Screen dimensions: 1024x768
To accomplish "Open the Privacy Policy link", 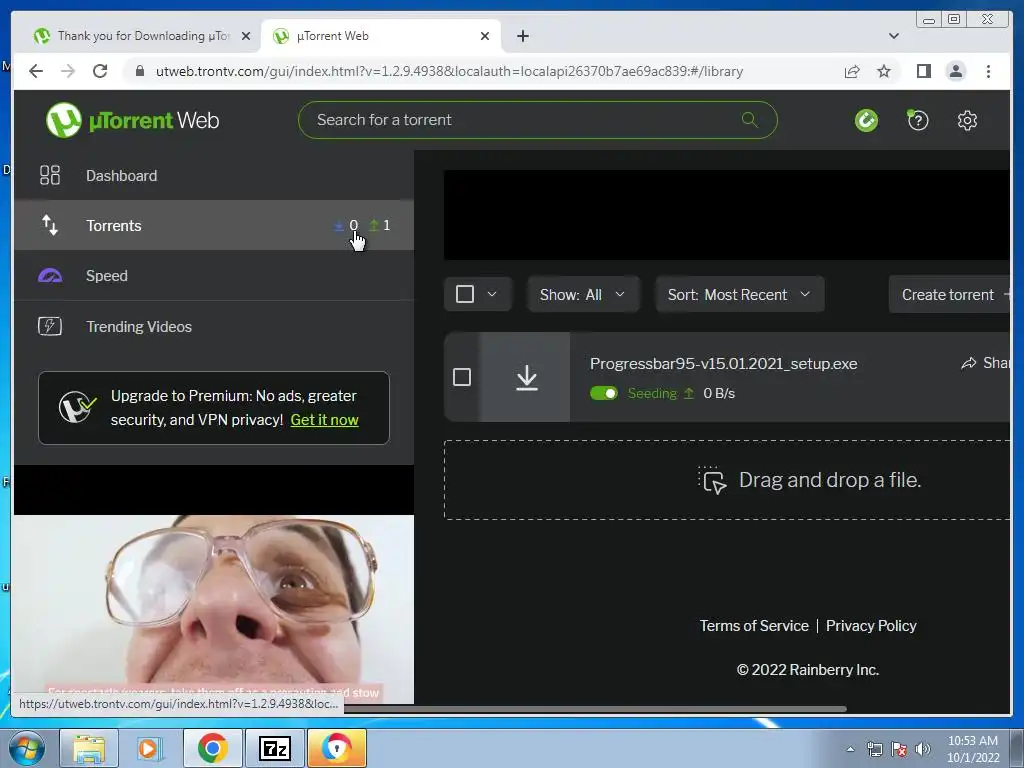I will point(871,626).
